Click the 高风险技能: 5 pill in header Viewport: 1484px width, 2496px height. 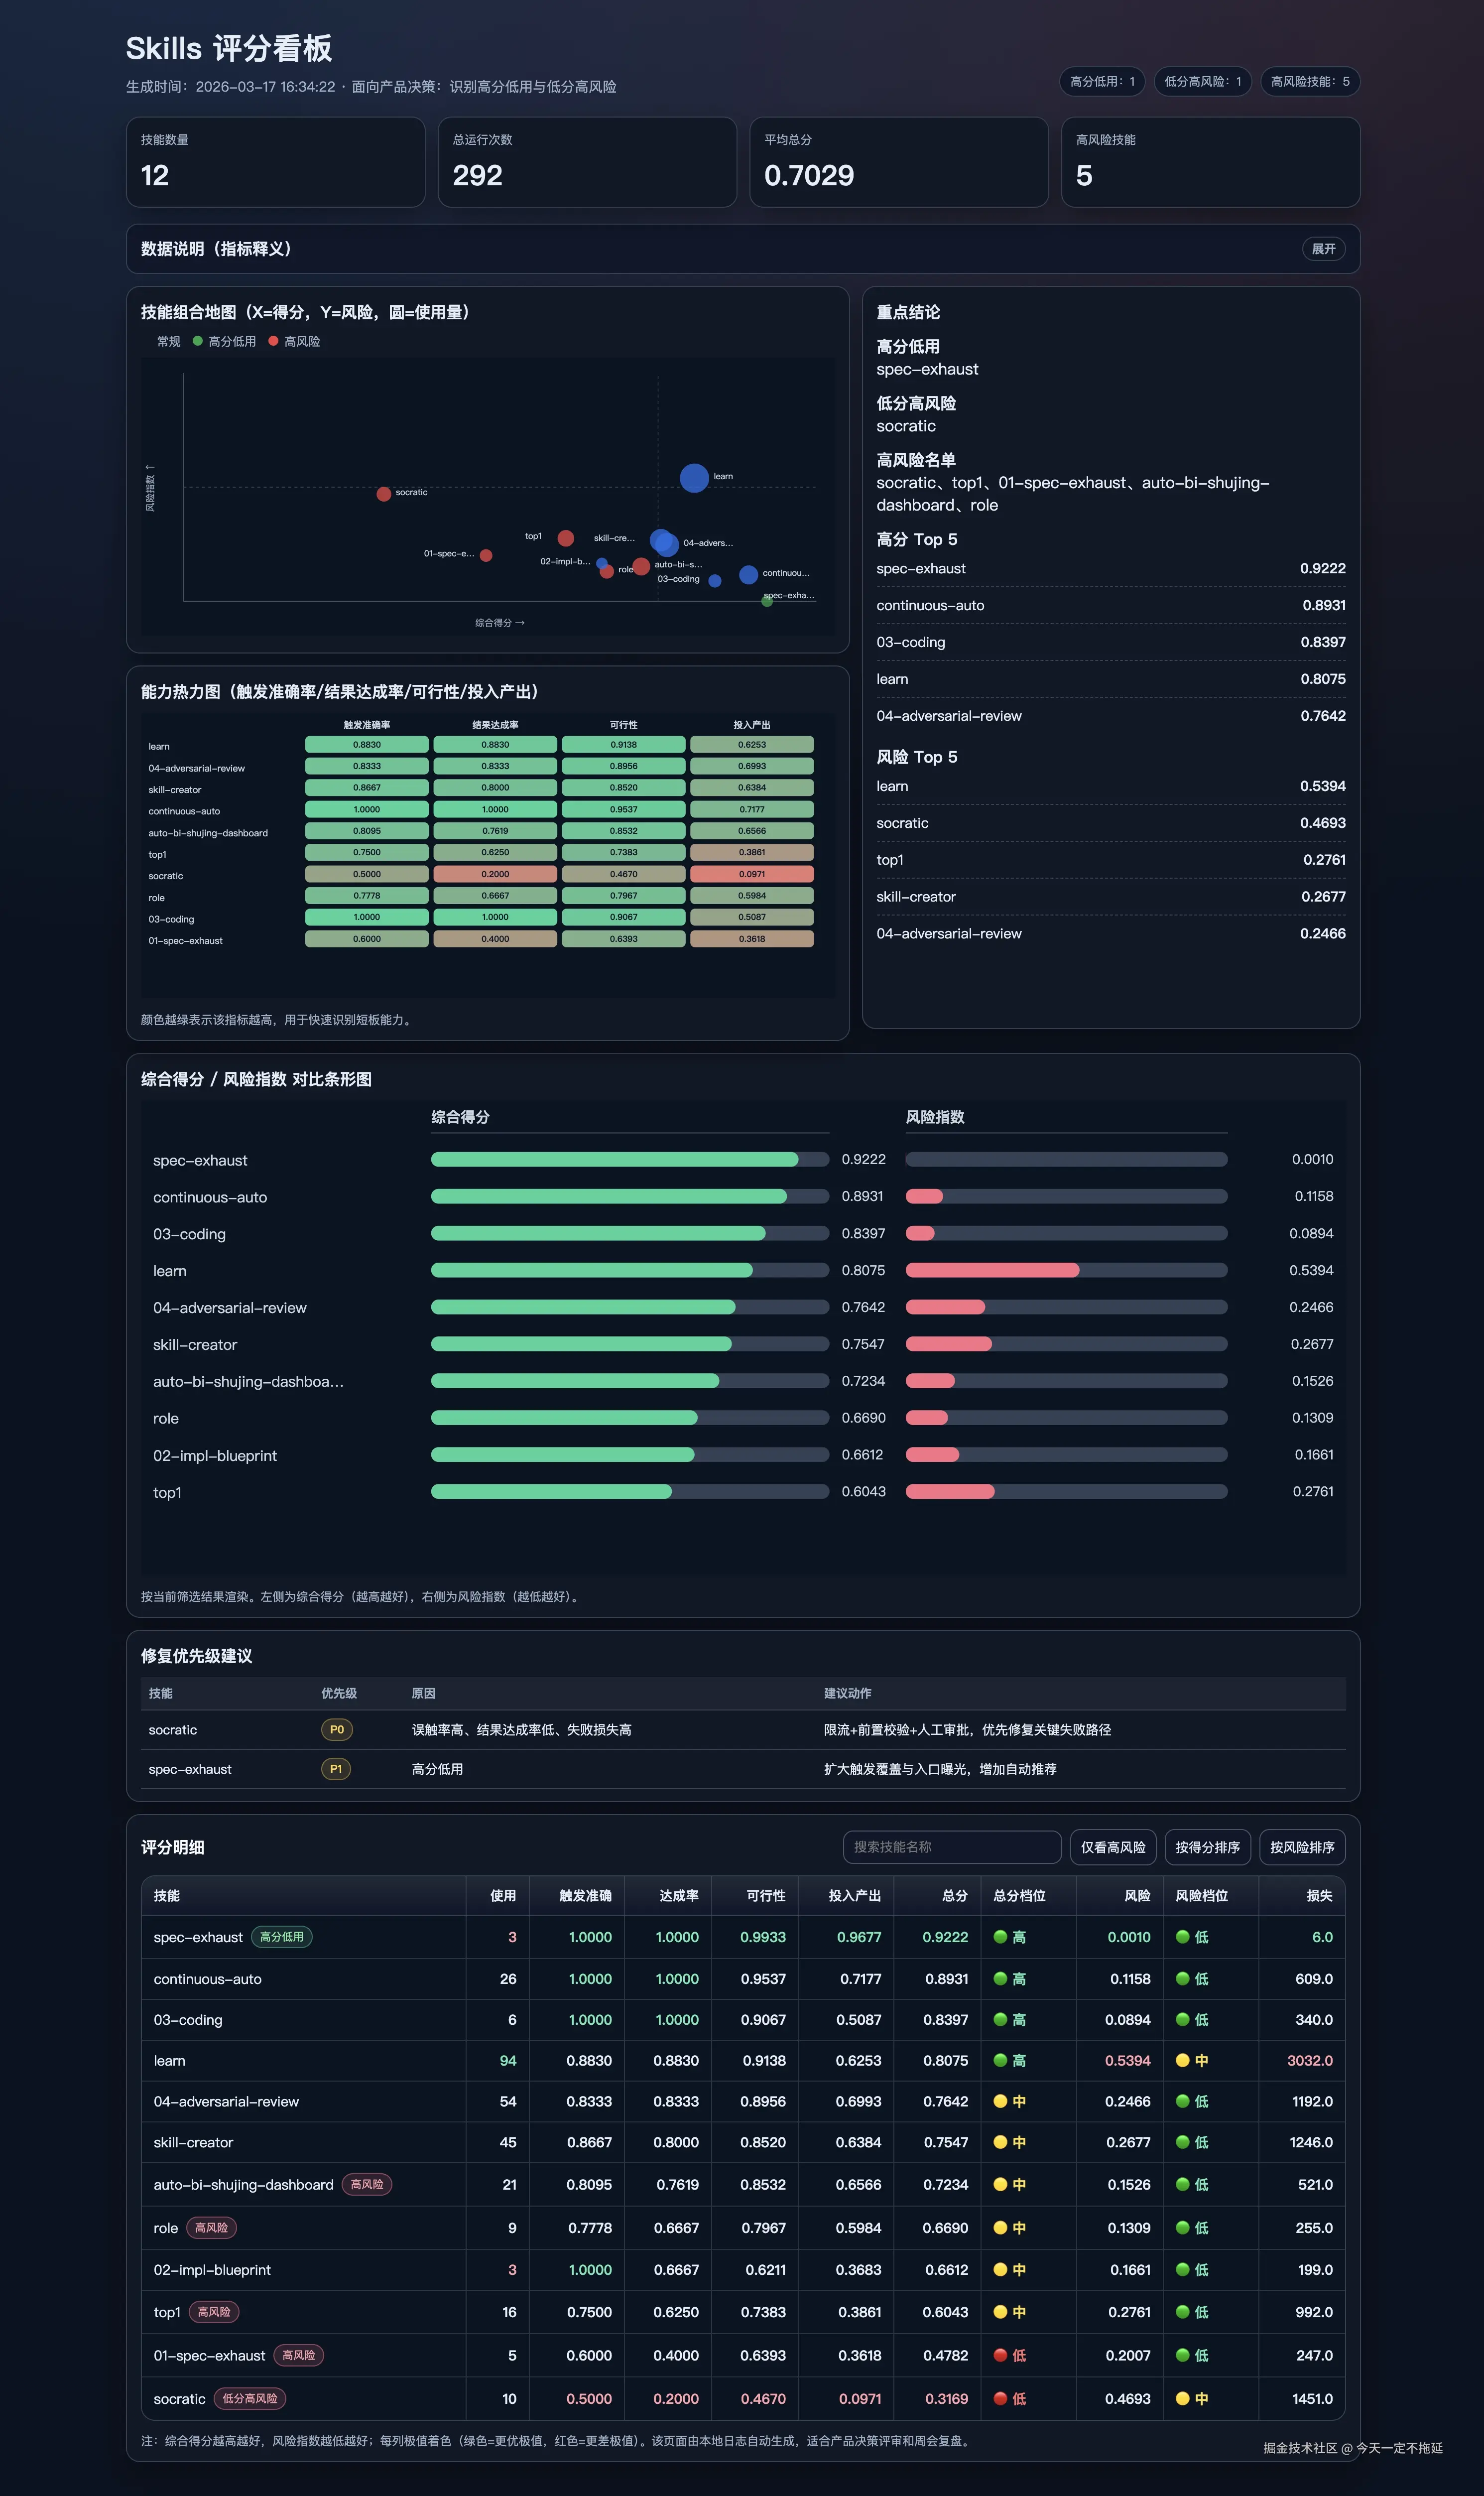(1309, 82)
